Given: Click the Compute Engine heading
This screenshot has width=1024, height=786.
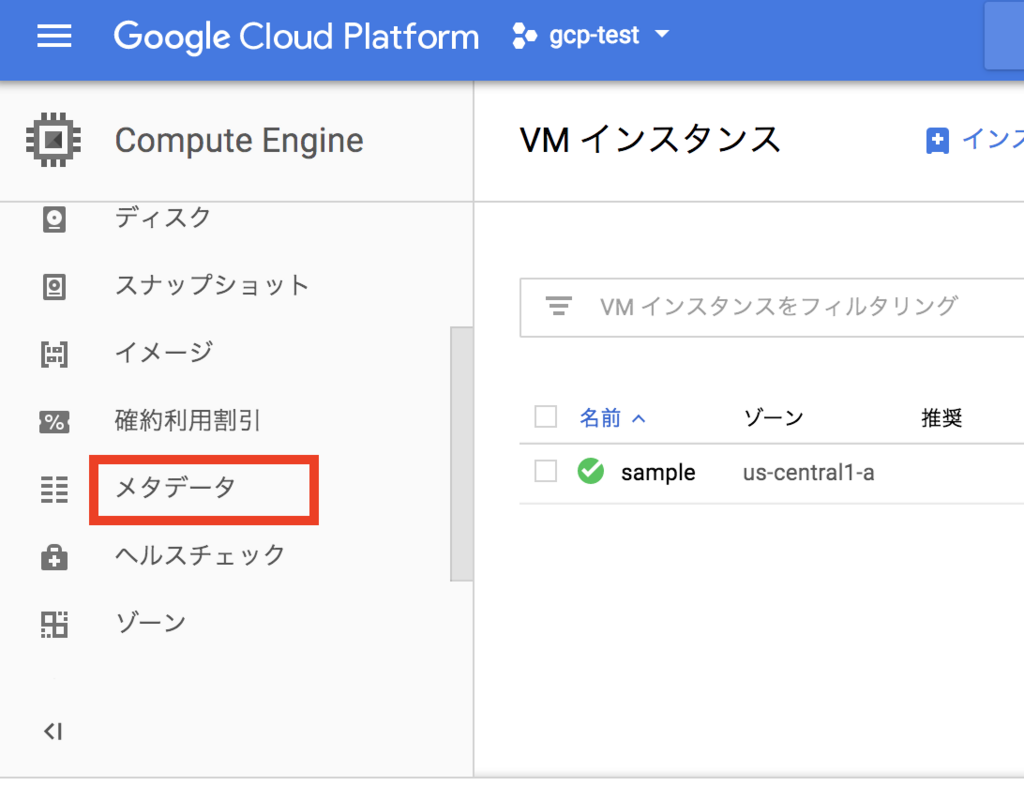Looking at the screenshot, I should (x=239, y=141).
